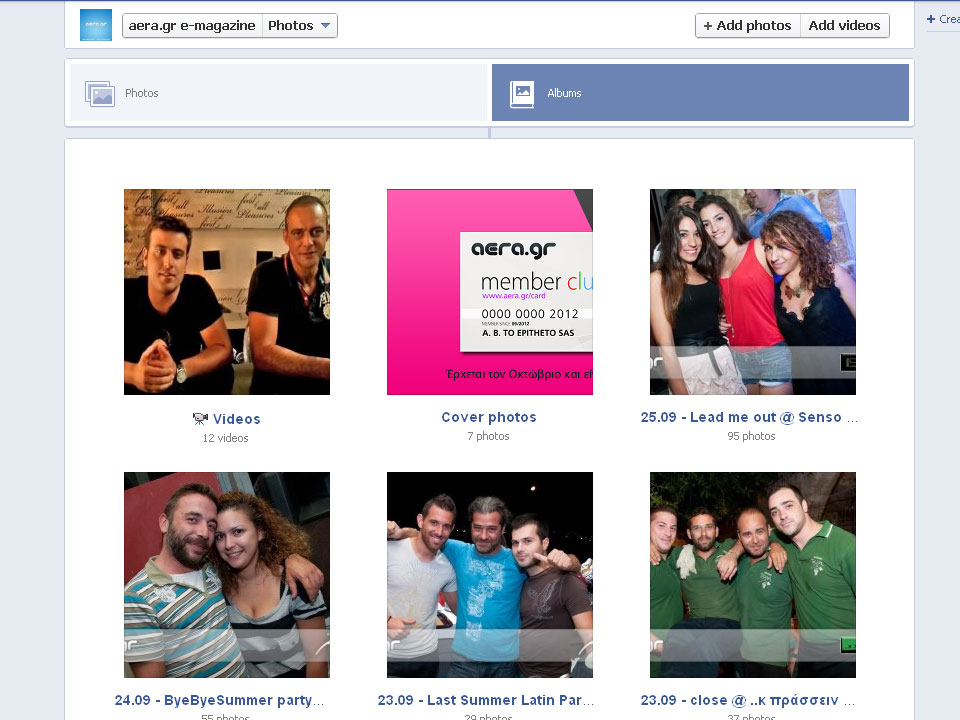The height and width of the screenshot is (720, 960).
Task: Click the Albums tab photo album icon
Action: (522, 92)
